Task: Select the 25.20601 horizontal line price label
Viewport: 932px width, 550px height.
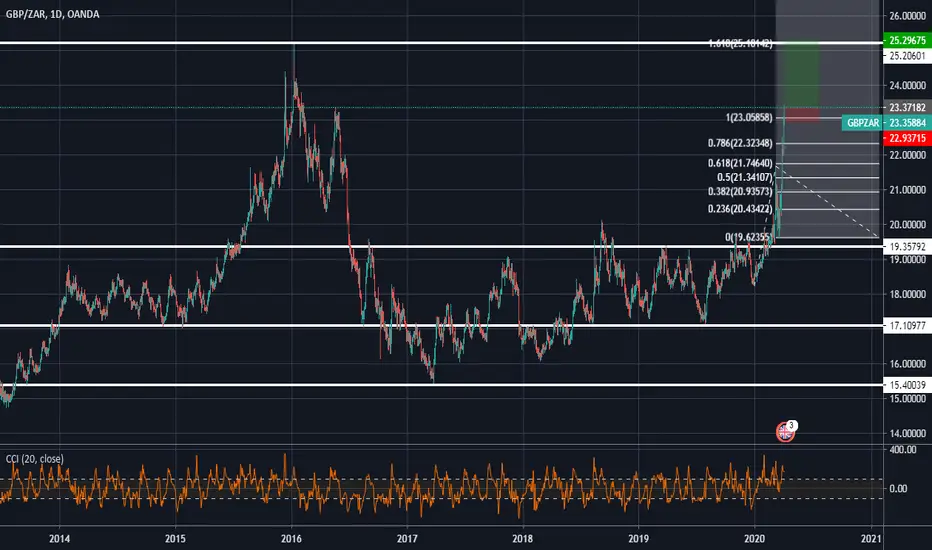Action: (907, 56)
